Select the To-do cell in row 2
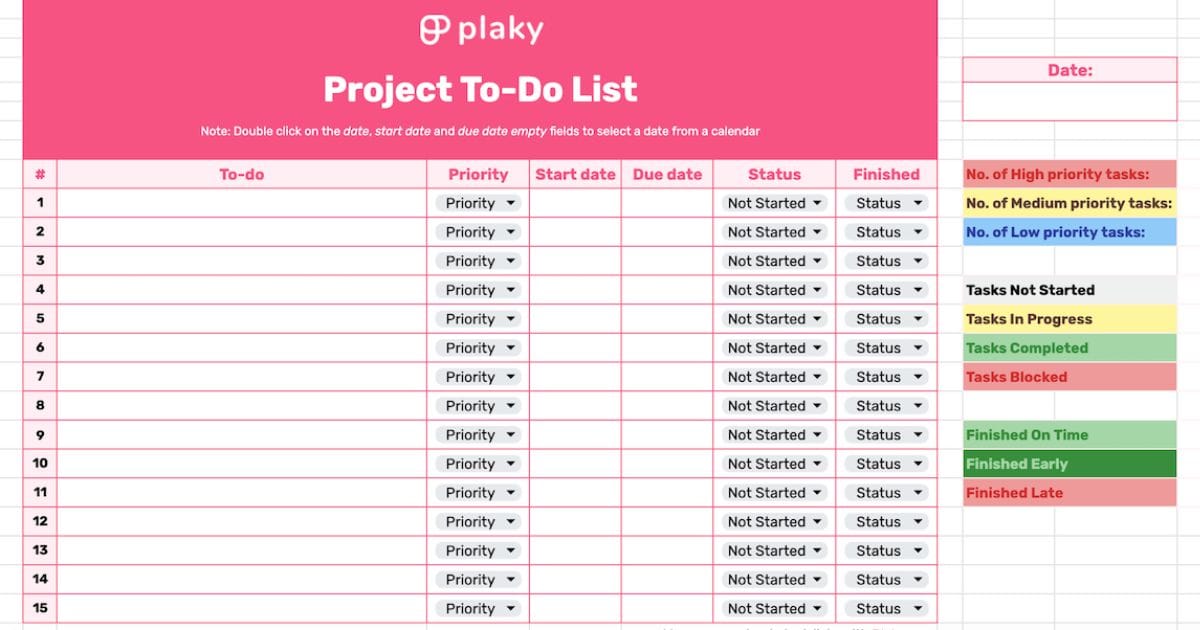Viewport: 1200px width, 630px height. click(x=242, y=232)
